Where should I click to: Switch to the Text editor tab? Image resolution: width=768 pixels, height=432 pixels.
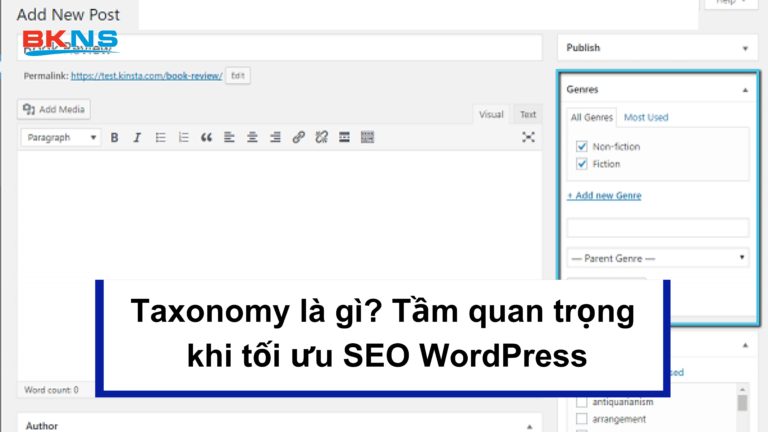(528, 115)
